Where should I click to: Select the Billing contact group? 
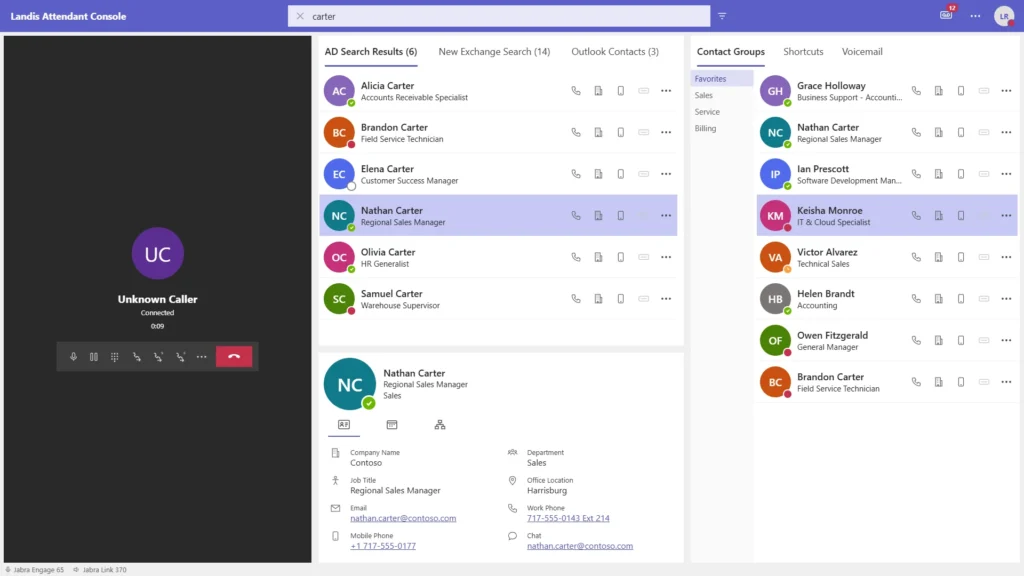point(721,129)
